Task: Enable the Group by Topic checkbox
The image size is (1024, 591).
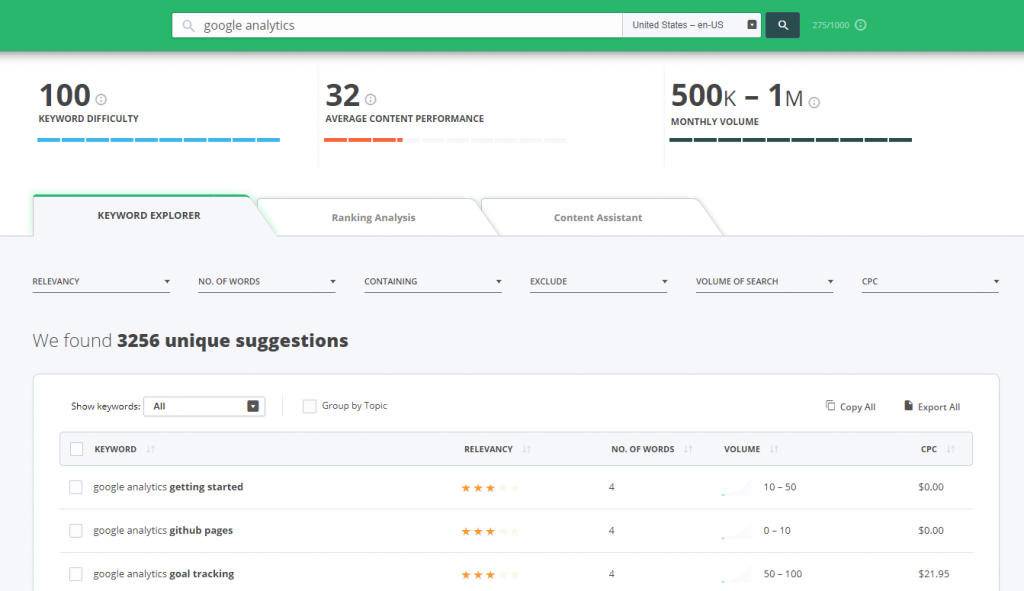Action: pos(309,406)
